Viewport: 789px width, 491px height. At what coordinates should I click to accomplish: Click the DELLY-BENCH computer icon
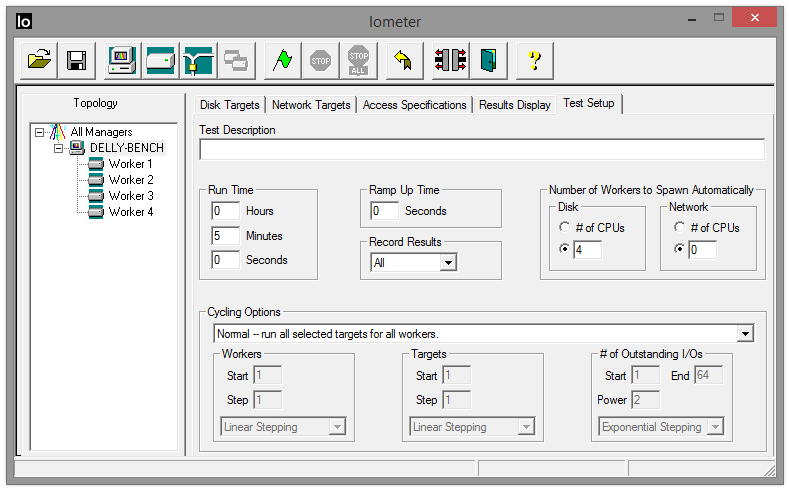pos(77,148)
